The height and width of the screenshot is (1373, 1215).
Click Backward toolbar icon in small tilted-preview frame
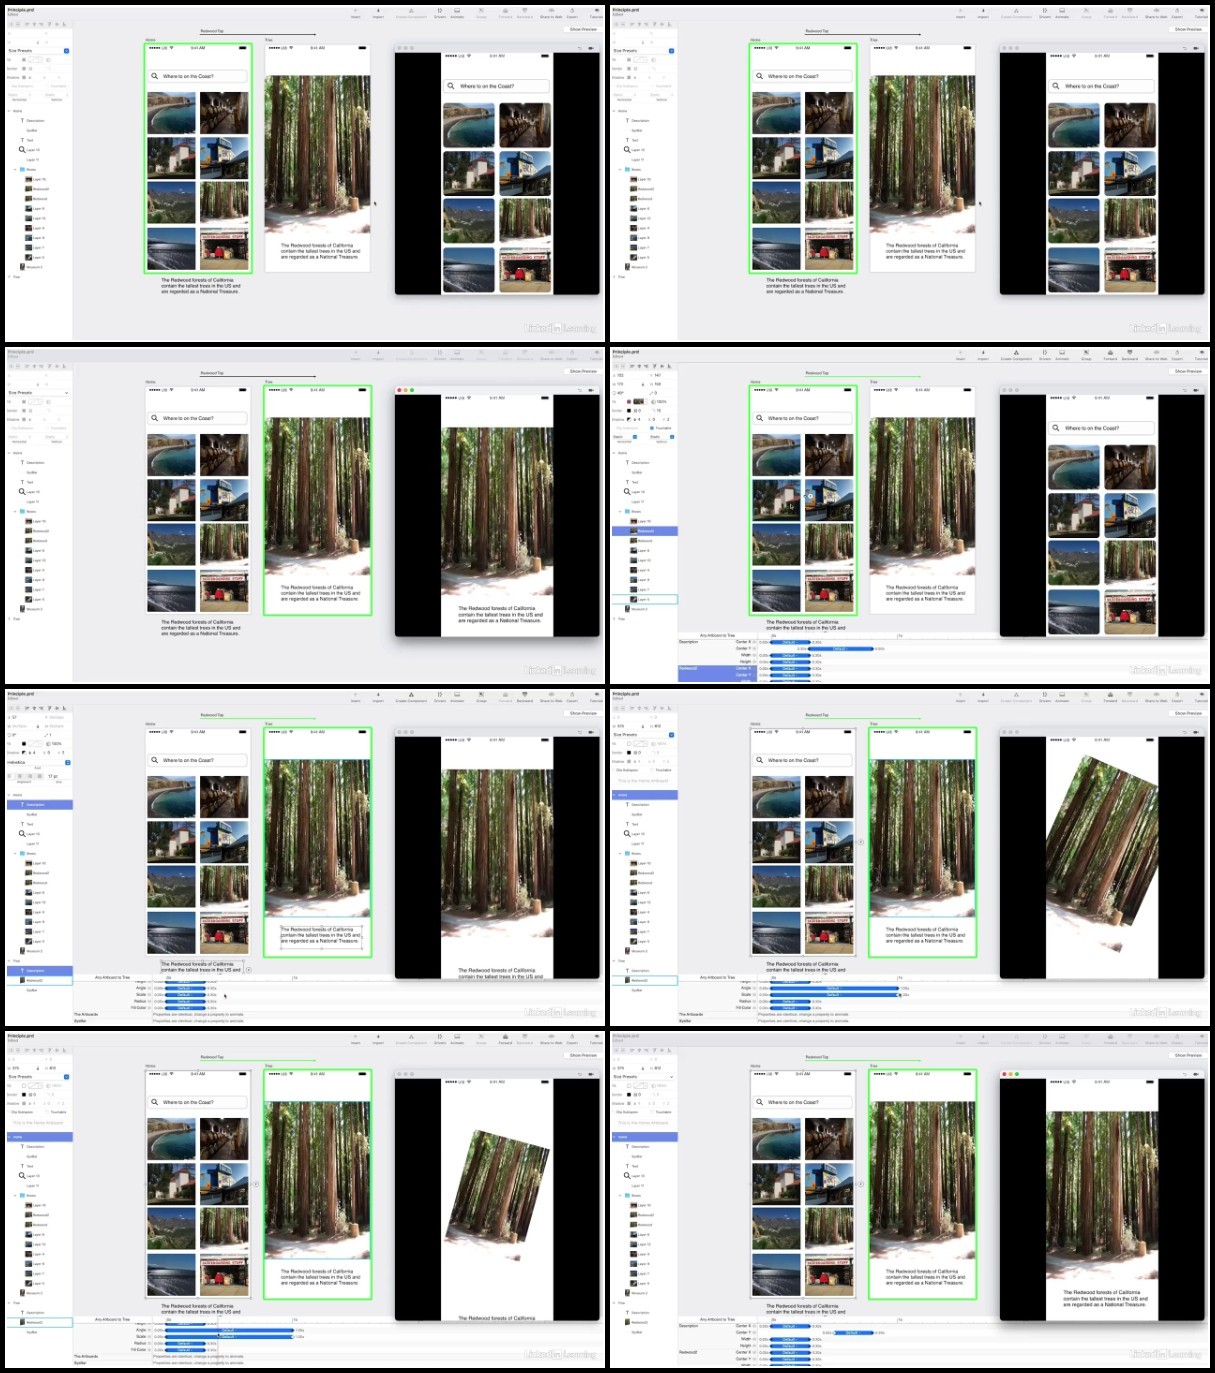[x=524, y=1036]
